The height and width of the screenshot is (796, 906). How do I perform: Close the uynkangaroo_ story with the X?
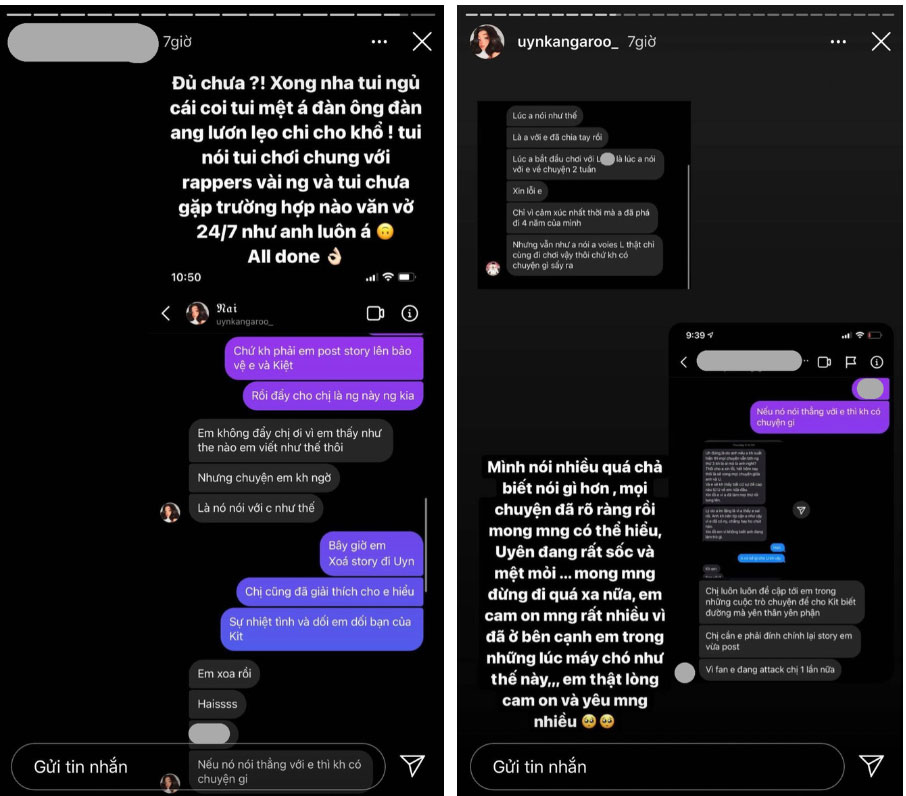[881, 42]
